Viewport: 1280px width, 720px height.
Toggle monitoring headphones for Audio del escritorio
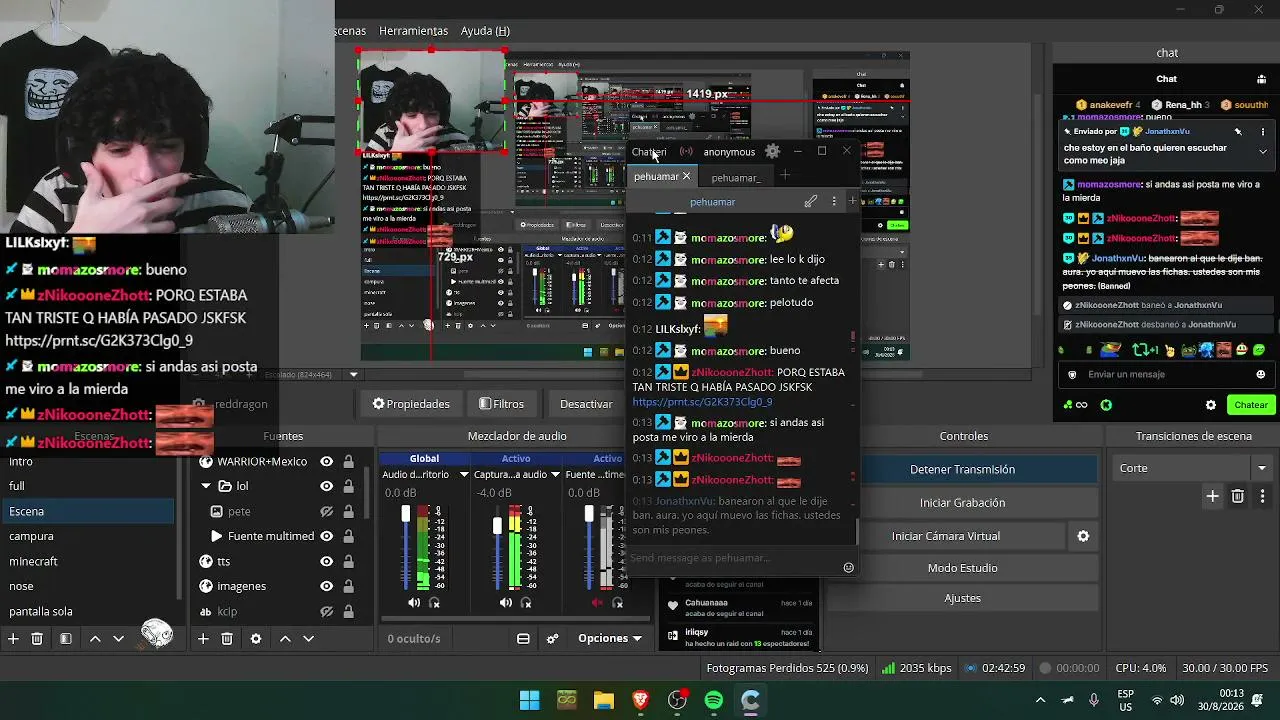click(x=434, y=603)
